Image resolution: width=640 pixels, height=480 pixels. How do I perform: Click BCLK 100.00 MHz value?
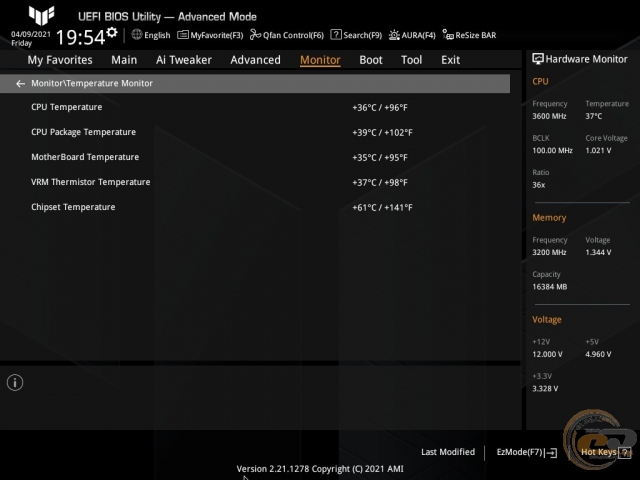552,151
